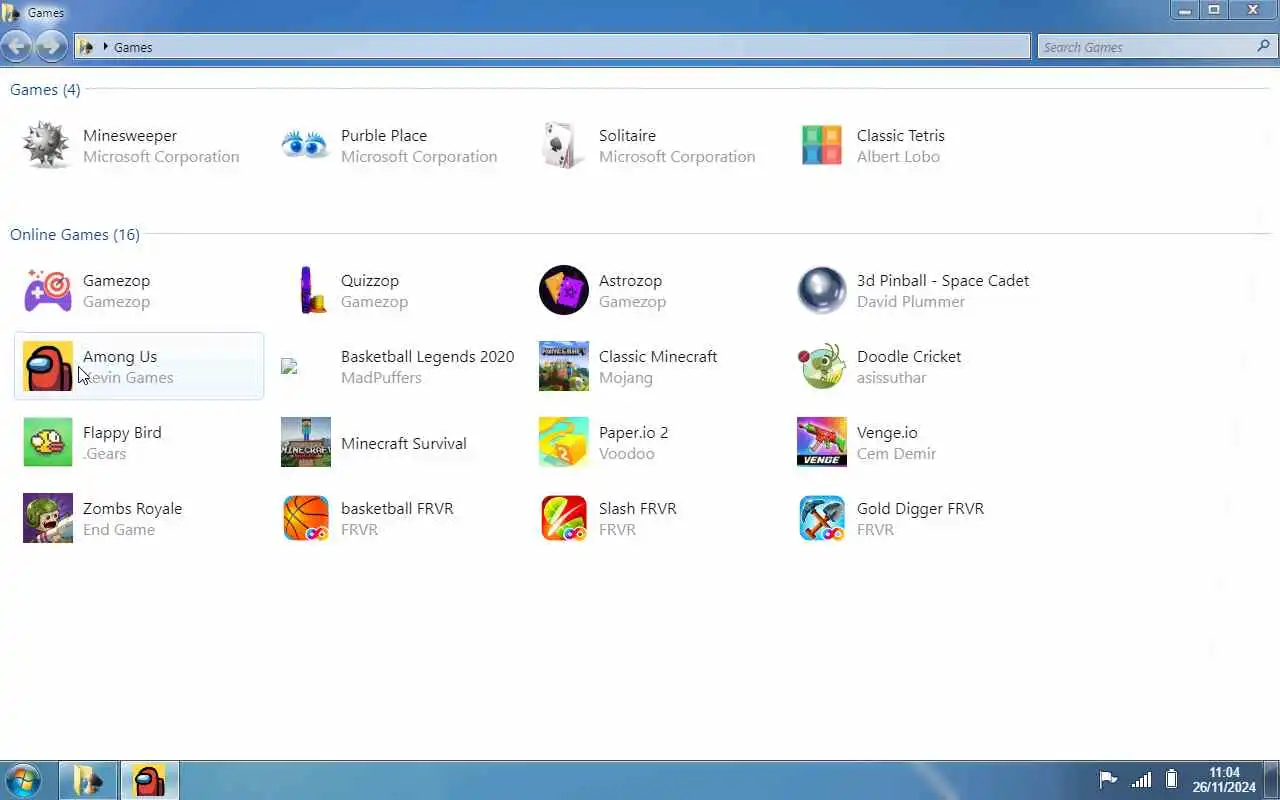Click the basketball FRVR ball icon
1280x800 pixels.
pos(306,518)
